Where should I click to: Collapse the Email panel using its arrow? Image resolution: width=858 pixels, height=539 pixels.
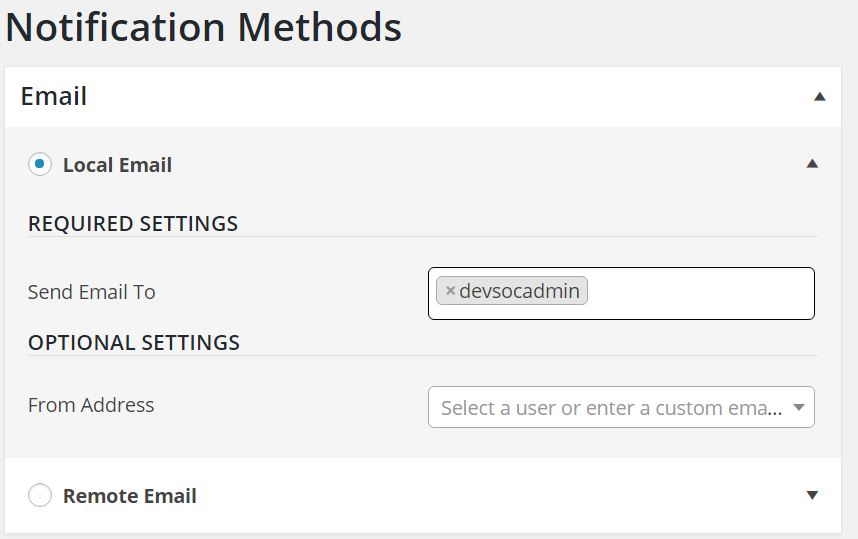pos(819,97)
